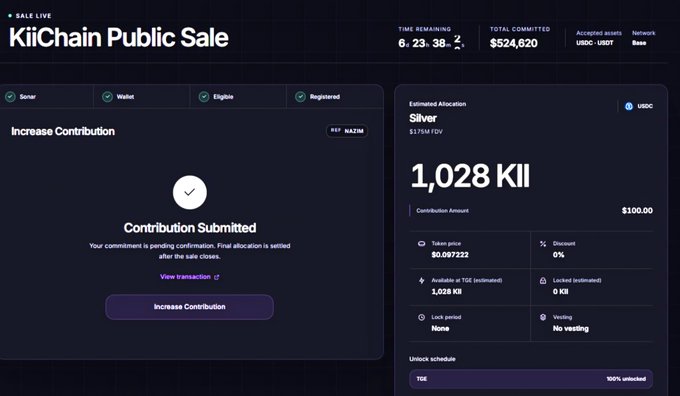Select the Wallet step tab
The width and height of the screenshot is (680, 396).
pyautogui.click(x=141, y=97)
